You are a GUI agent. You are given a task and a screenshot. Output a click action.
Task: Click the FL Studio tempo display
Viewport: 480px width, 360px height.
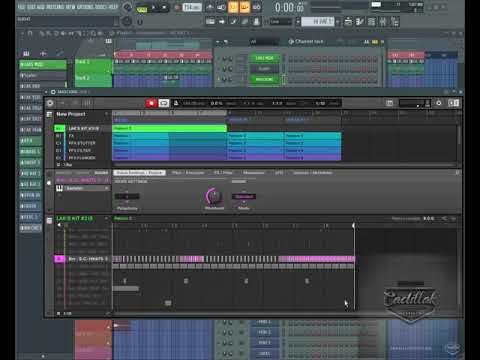[x=192, y=7]
